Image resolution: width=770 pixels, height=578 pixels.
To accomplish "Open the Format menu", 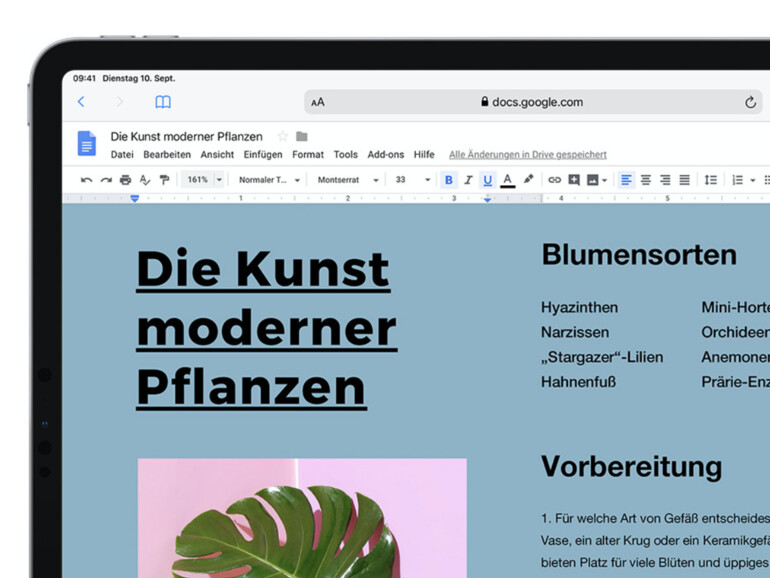I will (308, 155).
